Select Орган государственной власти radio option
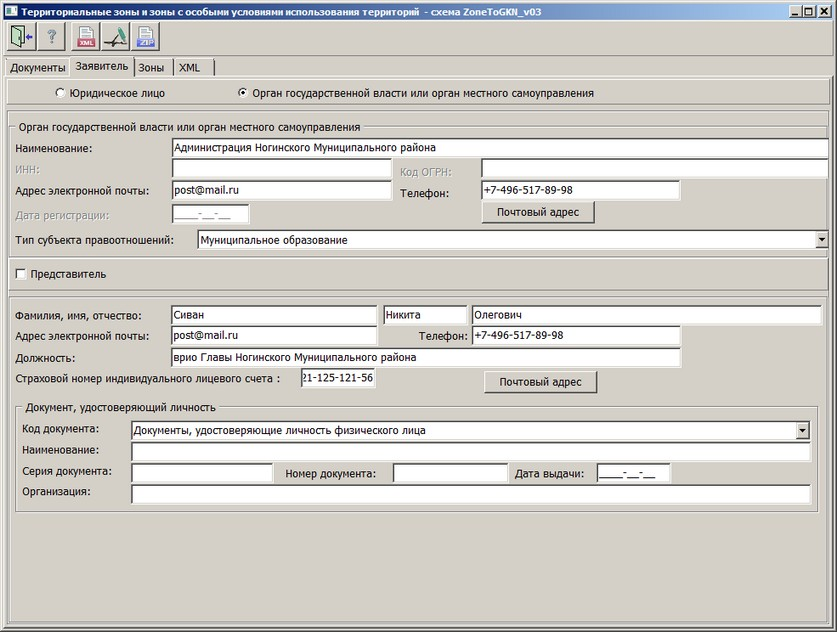 [x=243, y=93]
